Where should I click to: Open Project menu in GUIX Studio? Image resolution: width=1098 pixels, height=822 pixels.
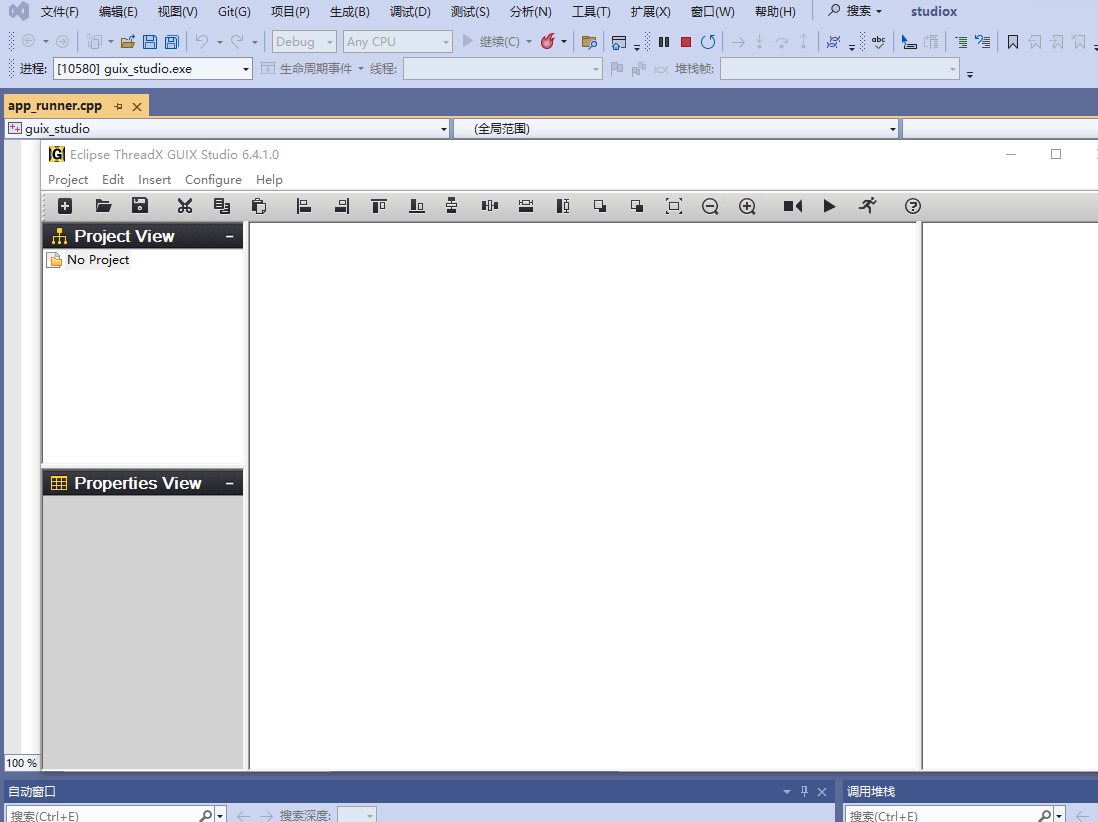pyautogui.click(x=68, y=180)
